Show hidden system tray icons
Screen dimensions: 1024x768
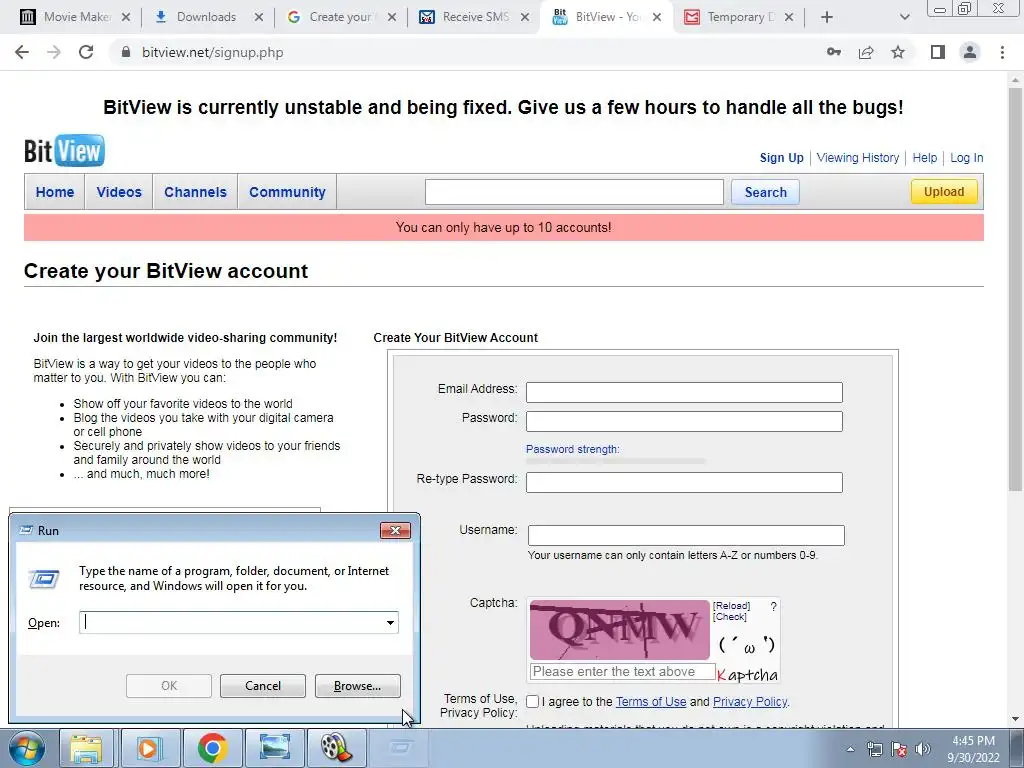[x=850, y=749]
